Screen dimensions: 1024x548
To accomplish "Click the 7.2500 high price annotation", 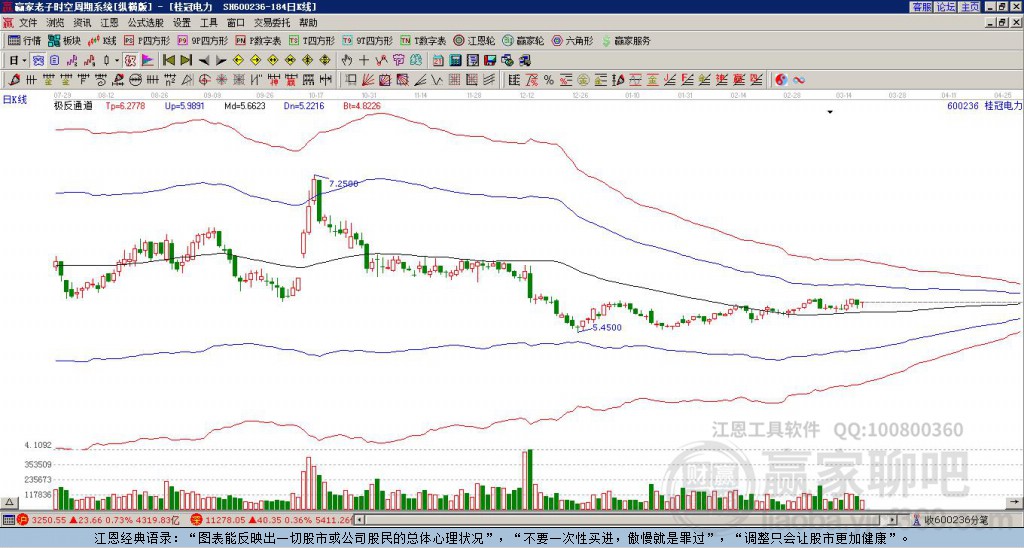I will [344, 184].
